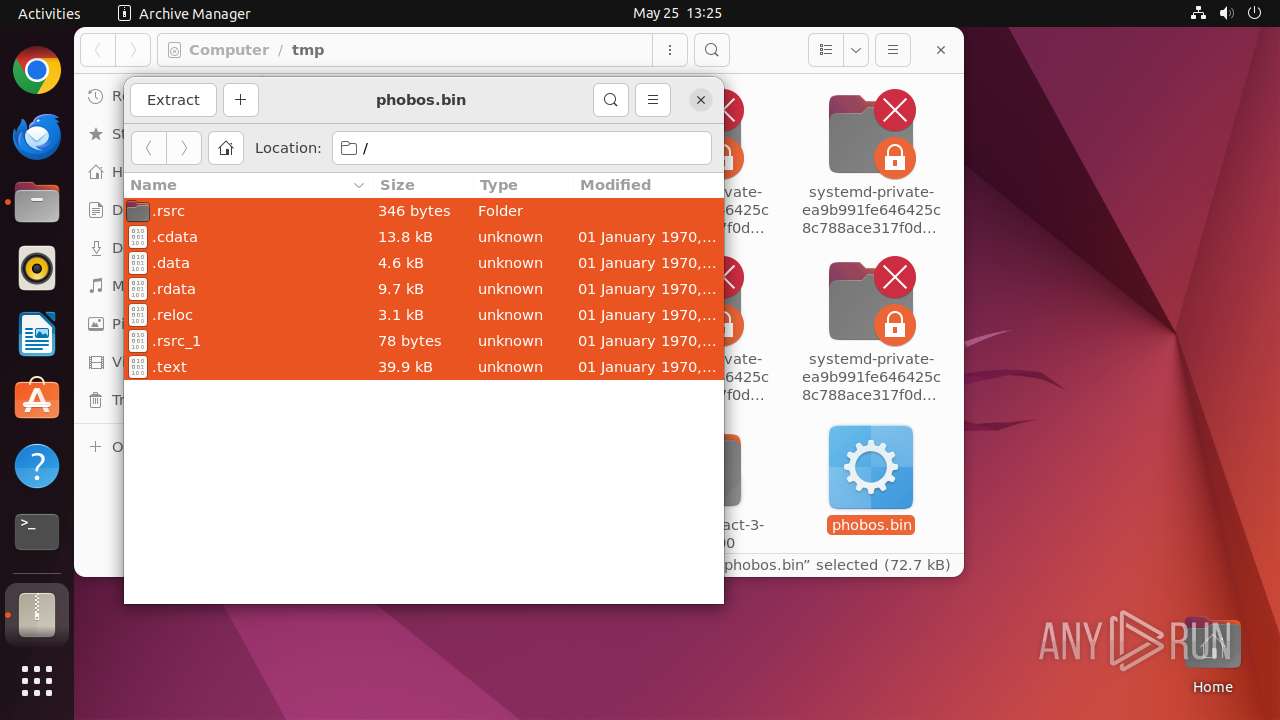1280x720 pixels.
Task: Select the .reloc file entry
Action: (x=423, y=315)
